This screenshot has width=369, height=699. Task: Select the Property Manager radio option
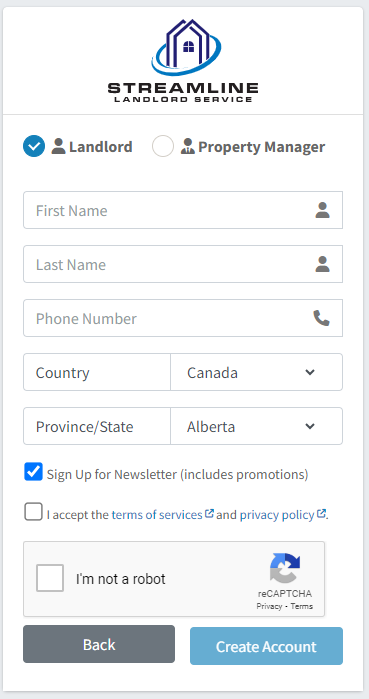pos(163,146)
